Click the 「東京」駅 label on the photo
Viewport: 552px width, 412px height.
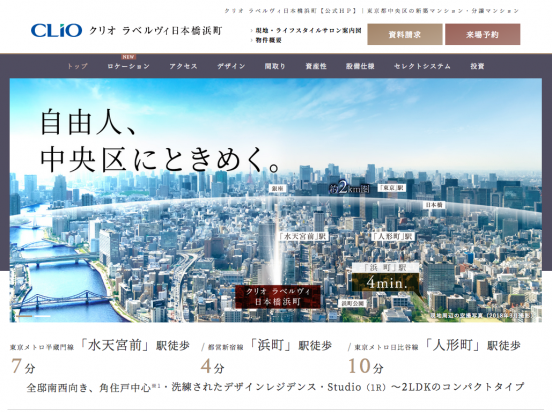point(392,188)
